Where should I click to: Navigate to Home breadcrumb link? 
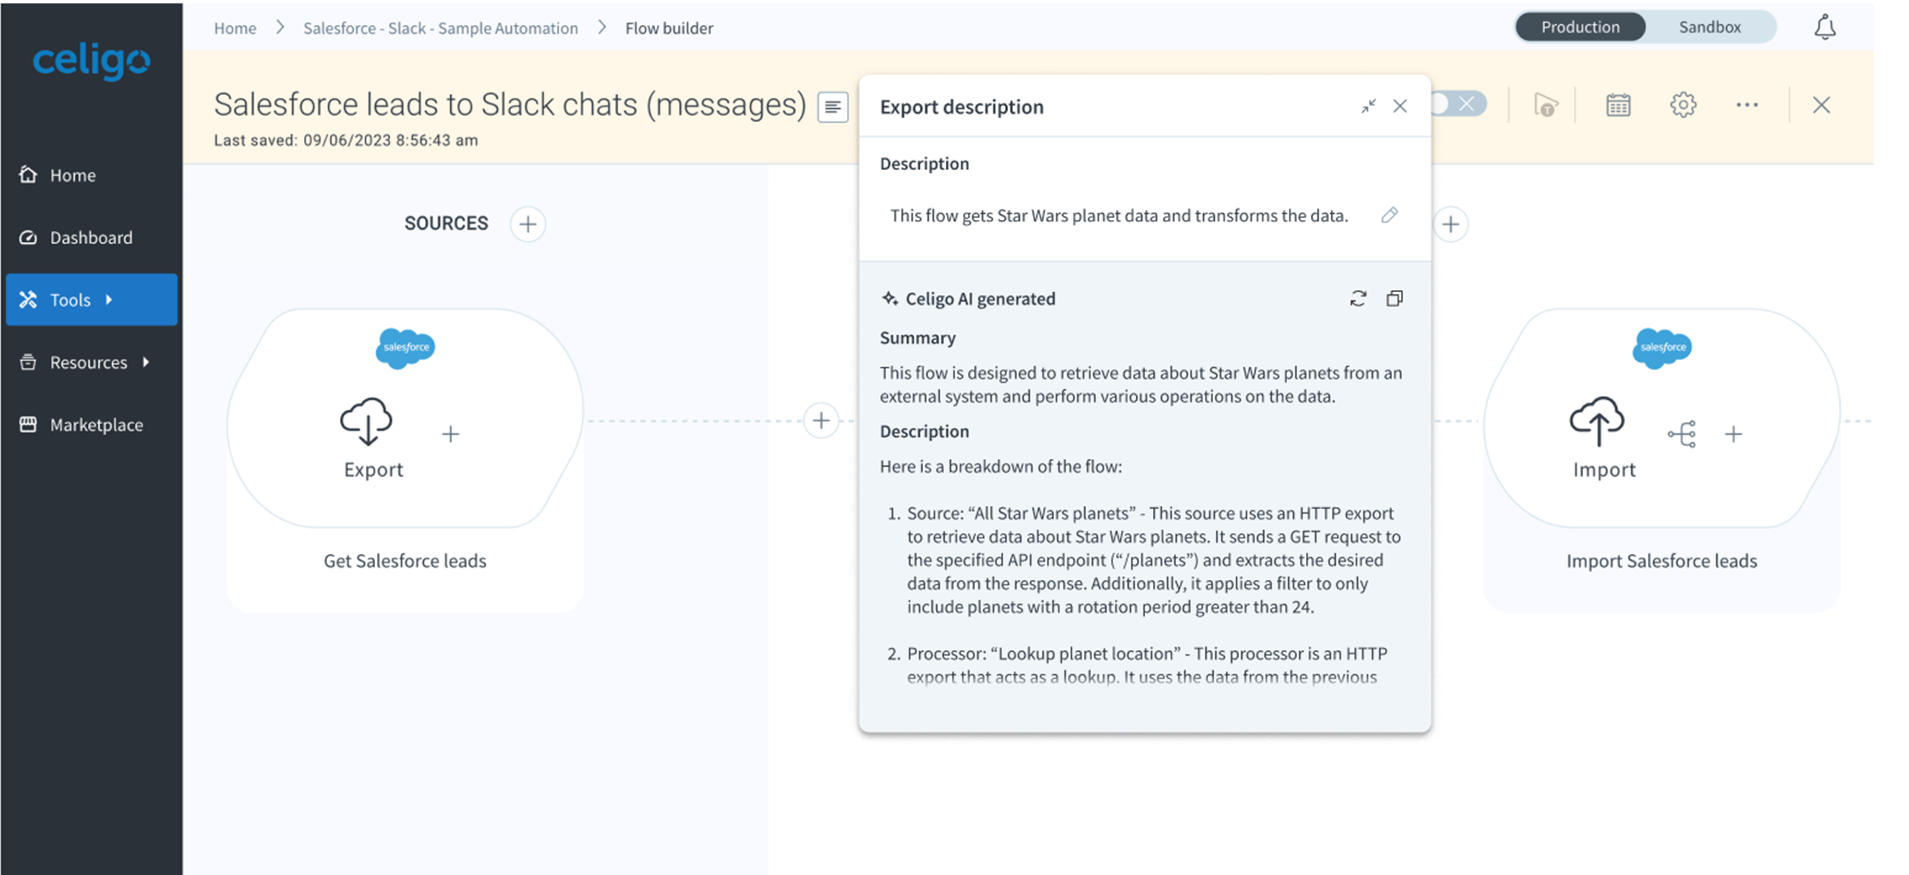coord(235,28)
